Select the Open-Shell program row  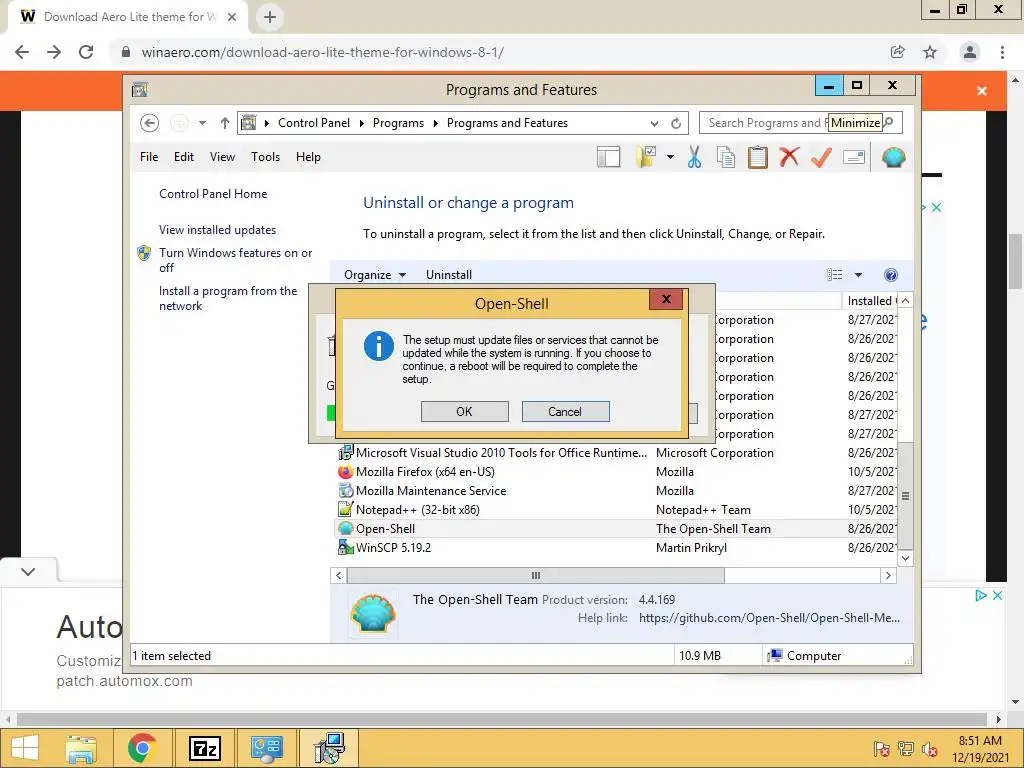tap(616, 528)
